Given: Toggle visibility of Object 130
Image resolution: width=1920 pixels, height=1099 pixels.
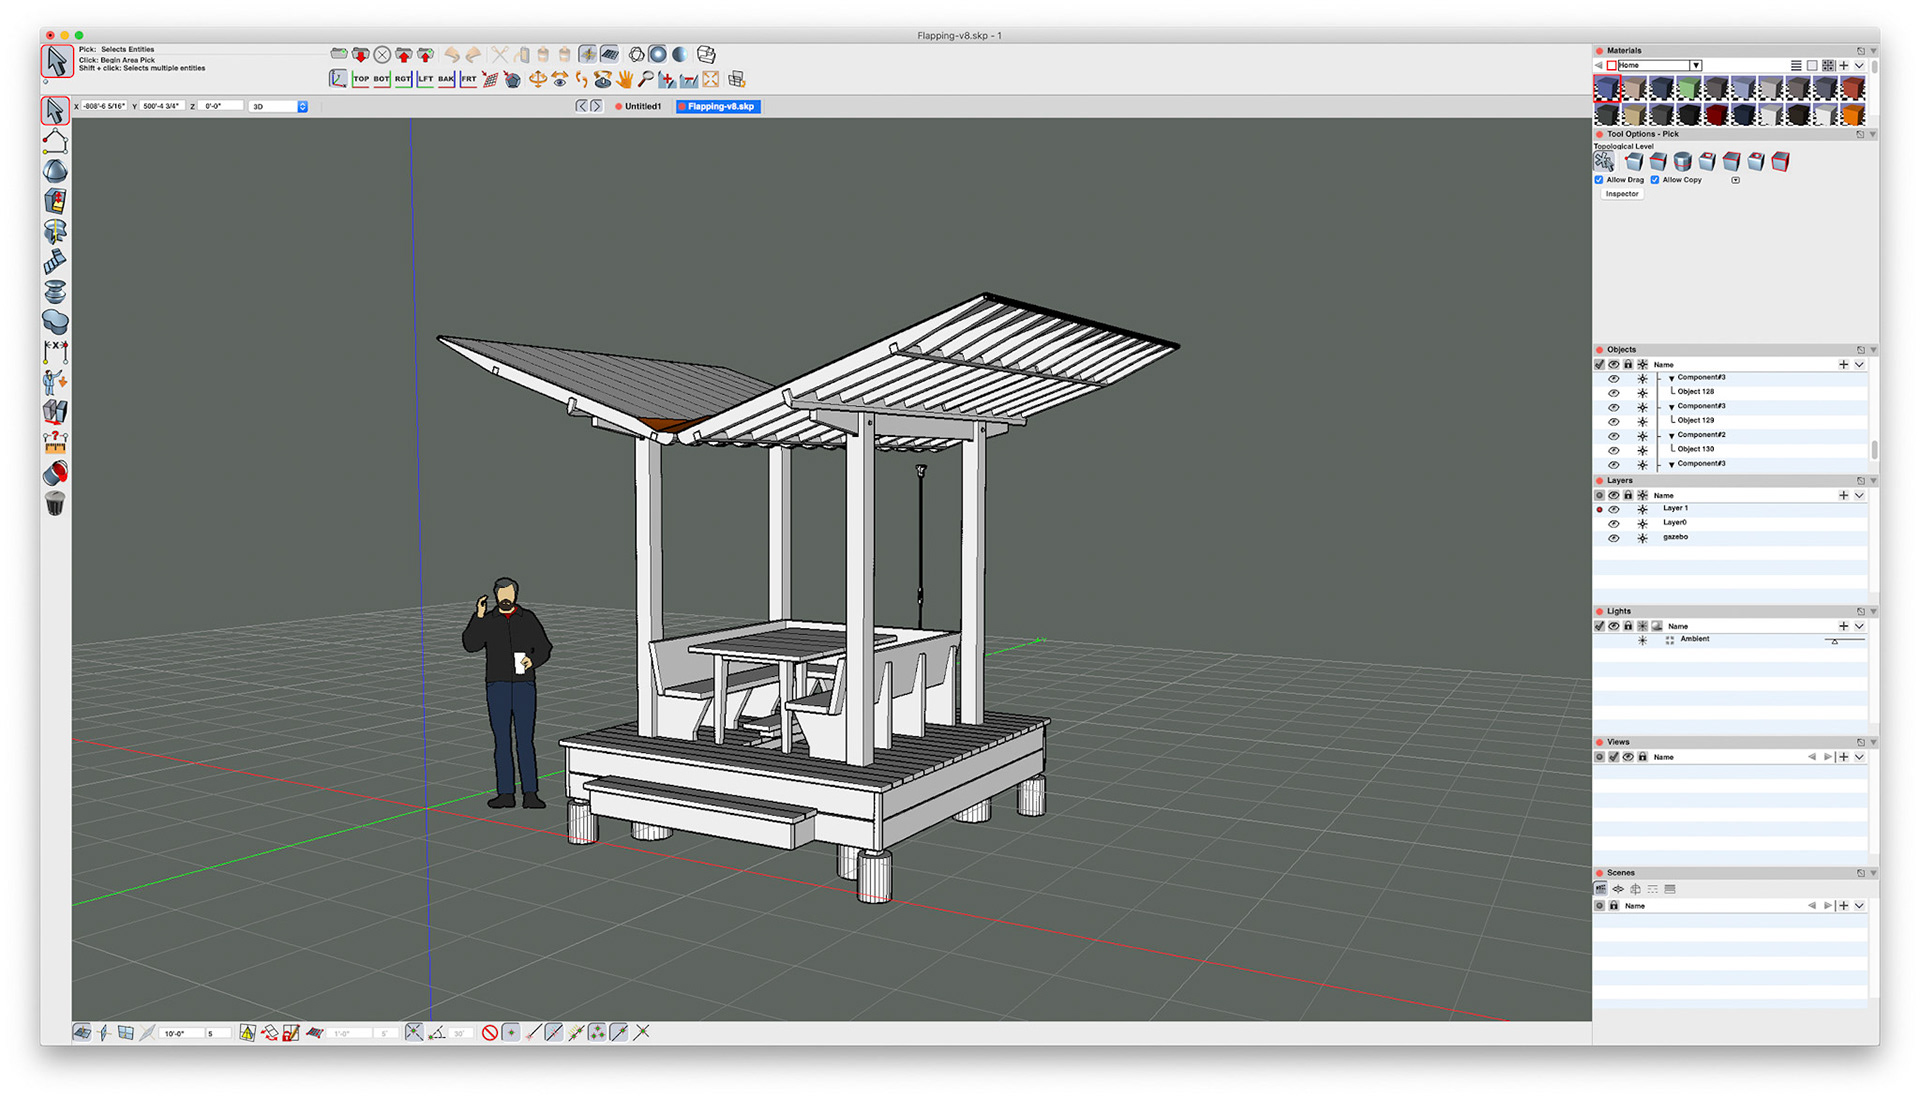Looking at the screenshot, I should (1613, 451).
